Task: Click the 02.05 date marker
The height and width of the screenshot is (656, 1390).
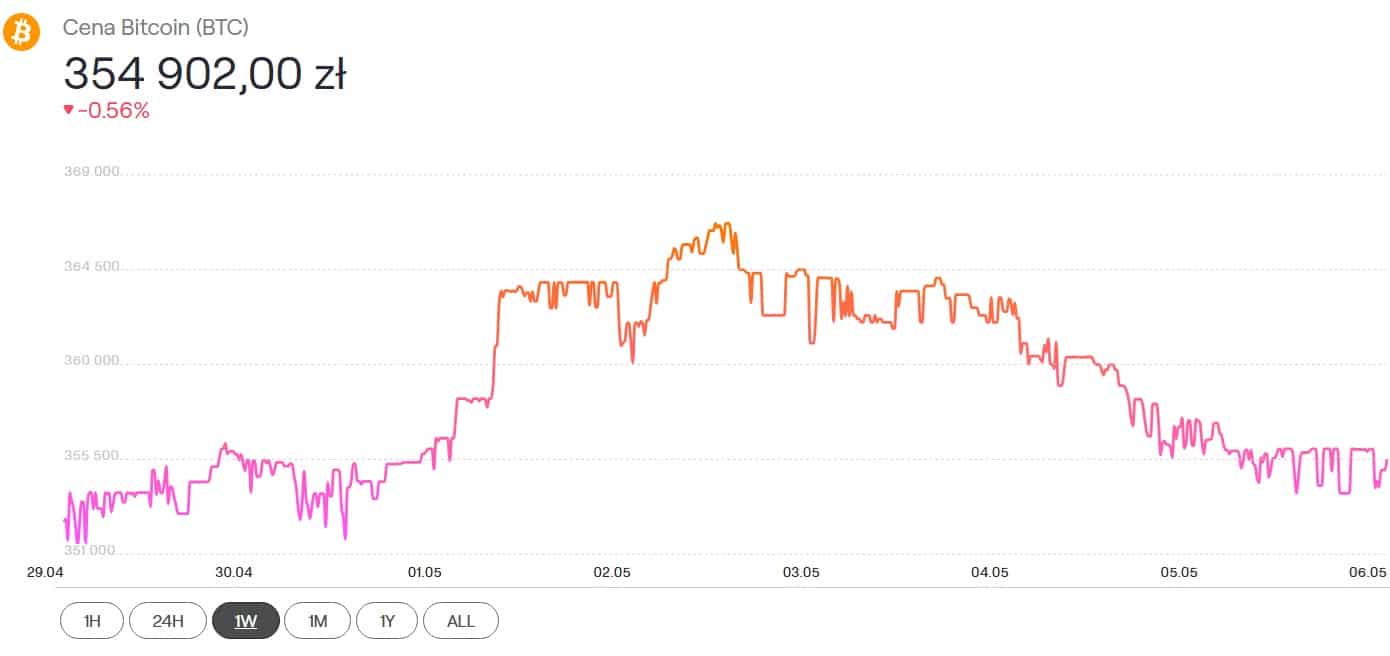Action: (612, 573)
